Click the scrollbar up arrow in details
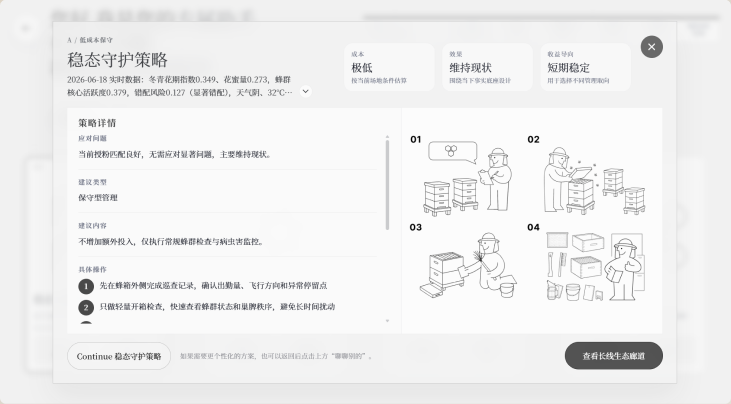731x404 pixels. 387,137
